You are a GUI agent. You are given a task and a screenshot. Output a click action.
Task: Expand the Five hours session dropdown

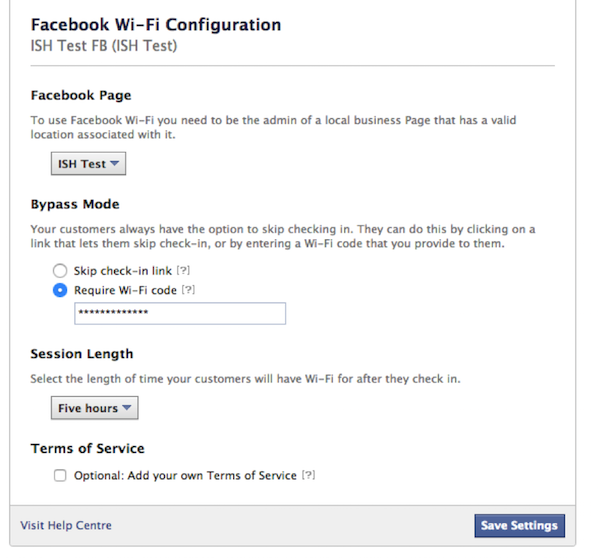[94, 408]
